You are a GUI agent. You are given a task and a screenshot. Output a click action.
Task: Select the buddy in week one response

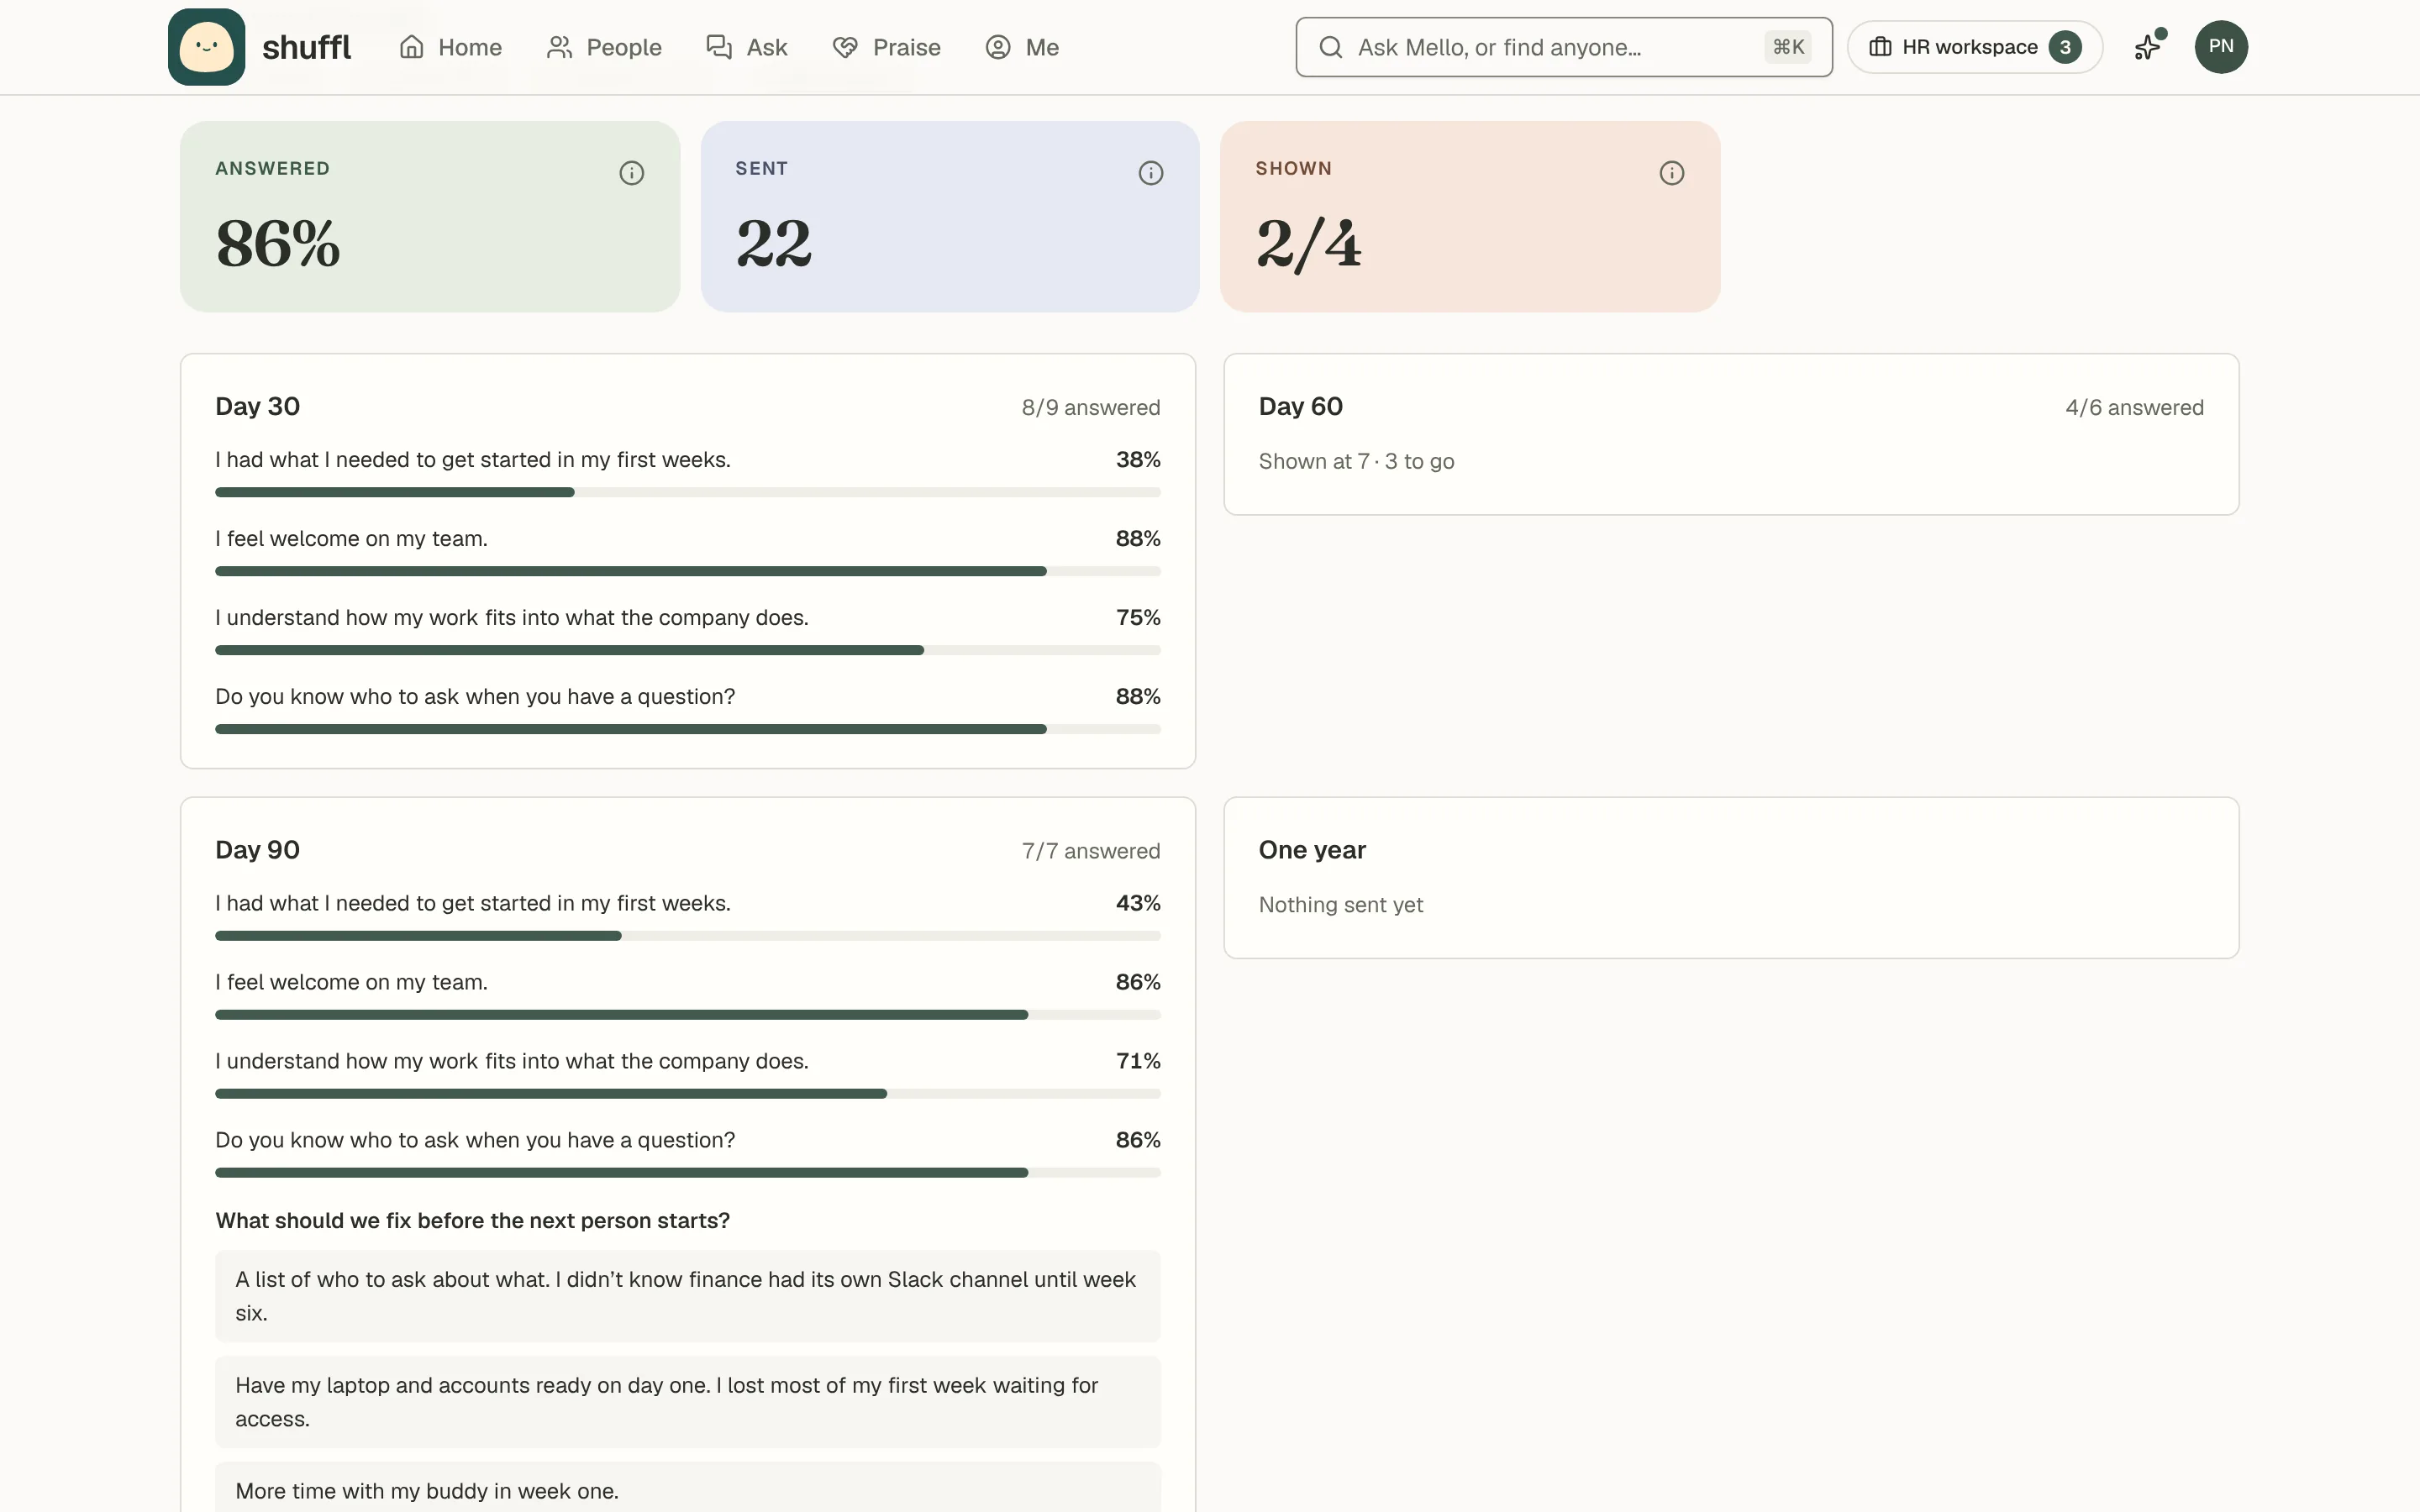point(687,1488)
